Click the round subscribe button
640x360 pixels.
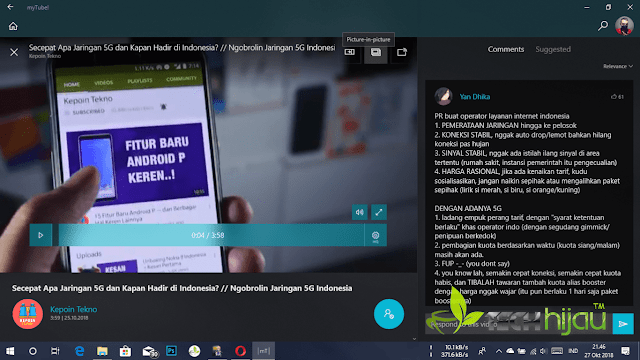point(389,314)
